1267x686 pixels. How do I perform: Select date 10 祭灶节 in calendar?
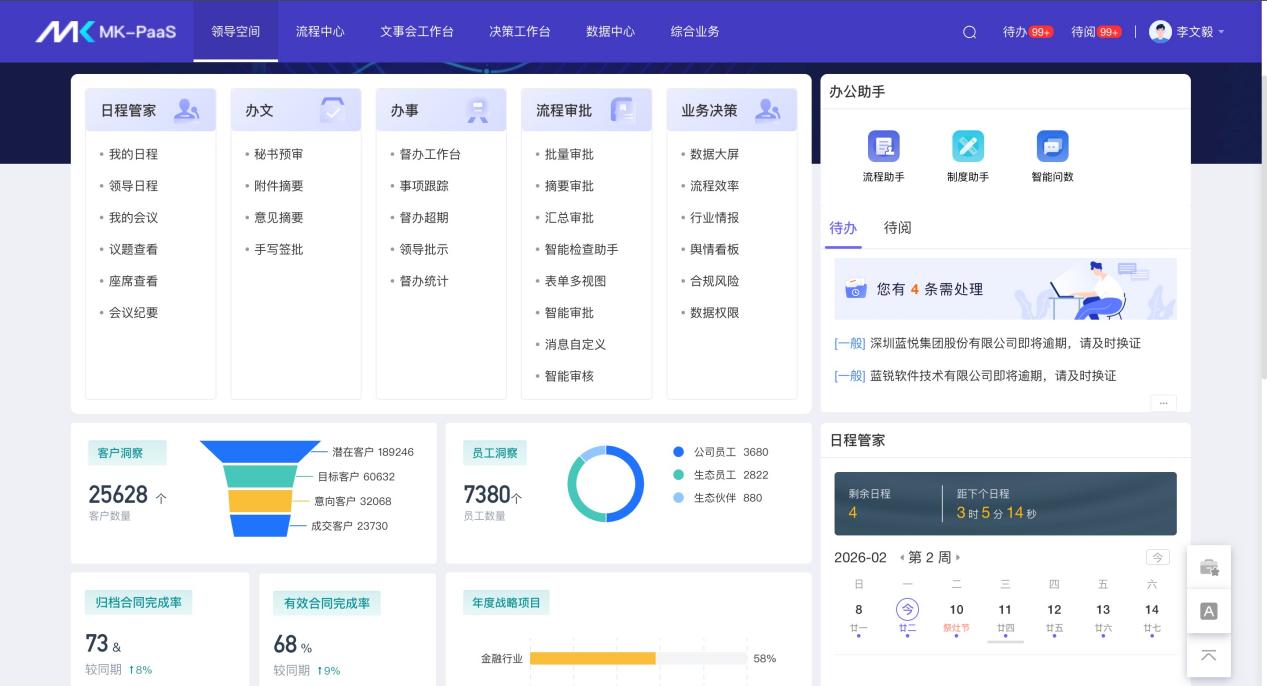pos(956,617)
